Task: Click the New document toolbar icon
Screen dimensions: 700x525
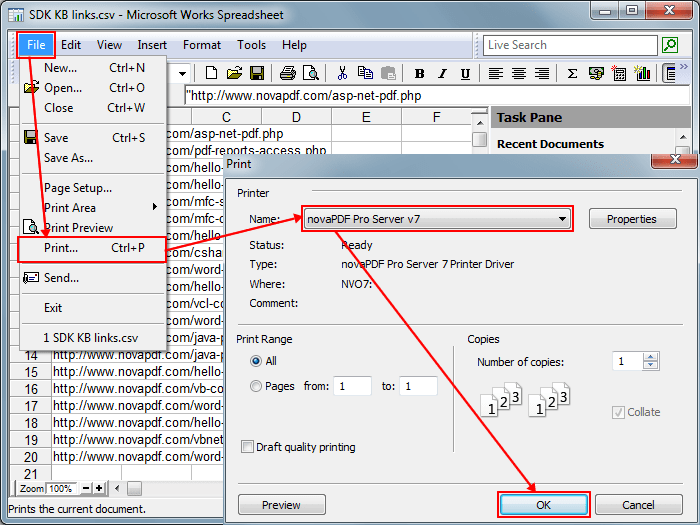Action: click(211, 73)
